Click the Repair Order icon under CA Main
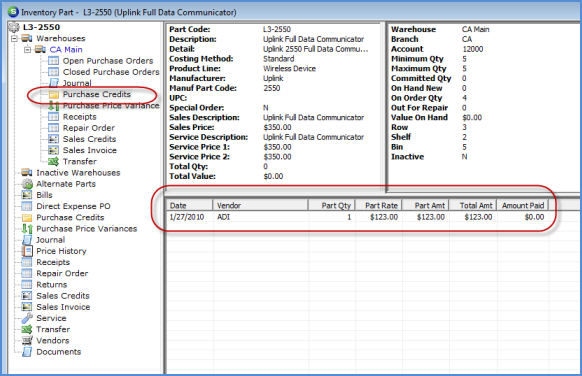582x376 pixels. click(x=53, y=128)
